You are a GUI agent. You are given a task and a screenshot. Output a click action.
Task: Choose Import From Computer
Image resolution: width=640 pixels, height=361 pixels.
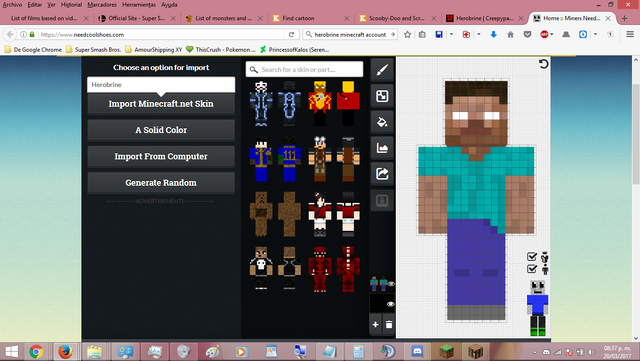click(161, 156)
